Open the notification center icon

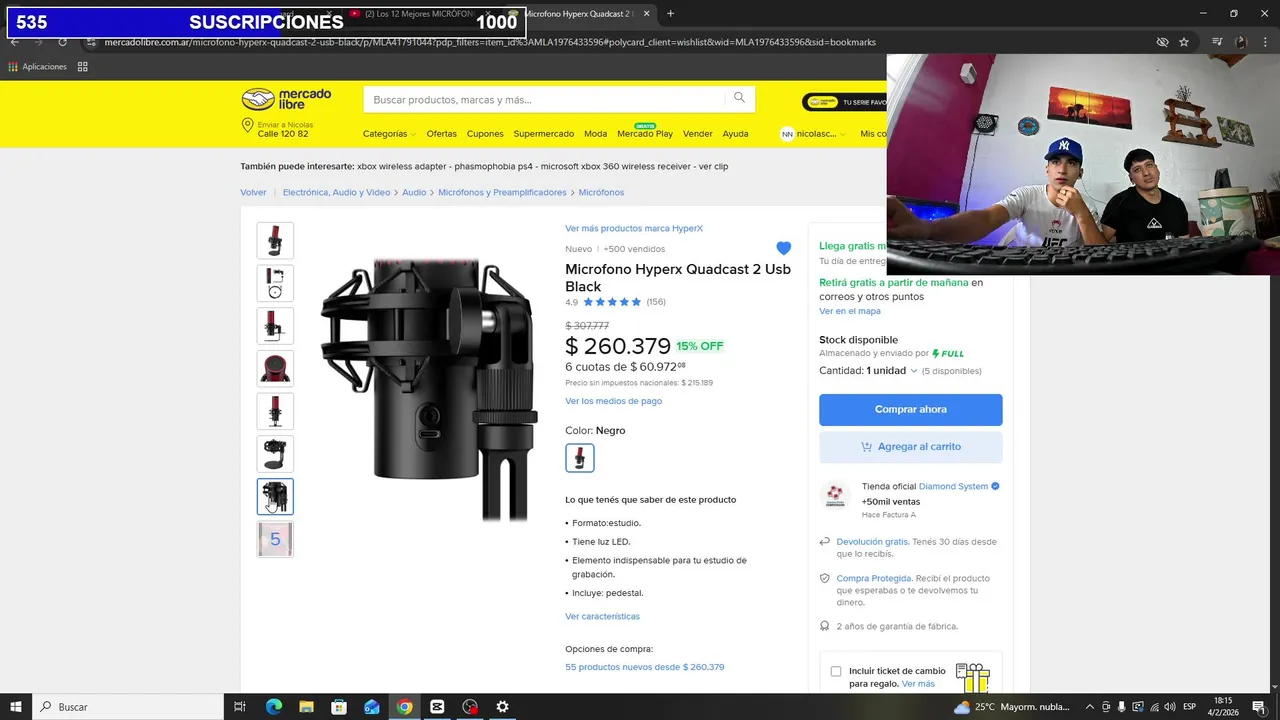coord(1259,707)
